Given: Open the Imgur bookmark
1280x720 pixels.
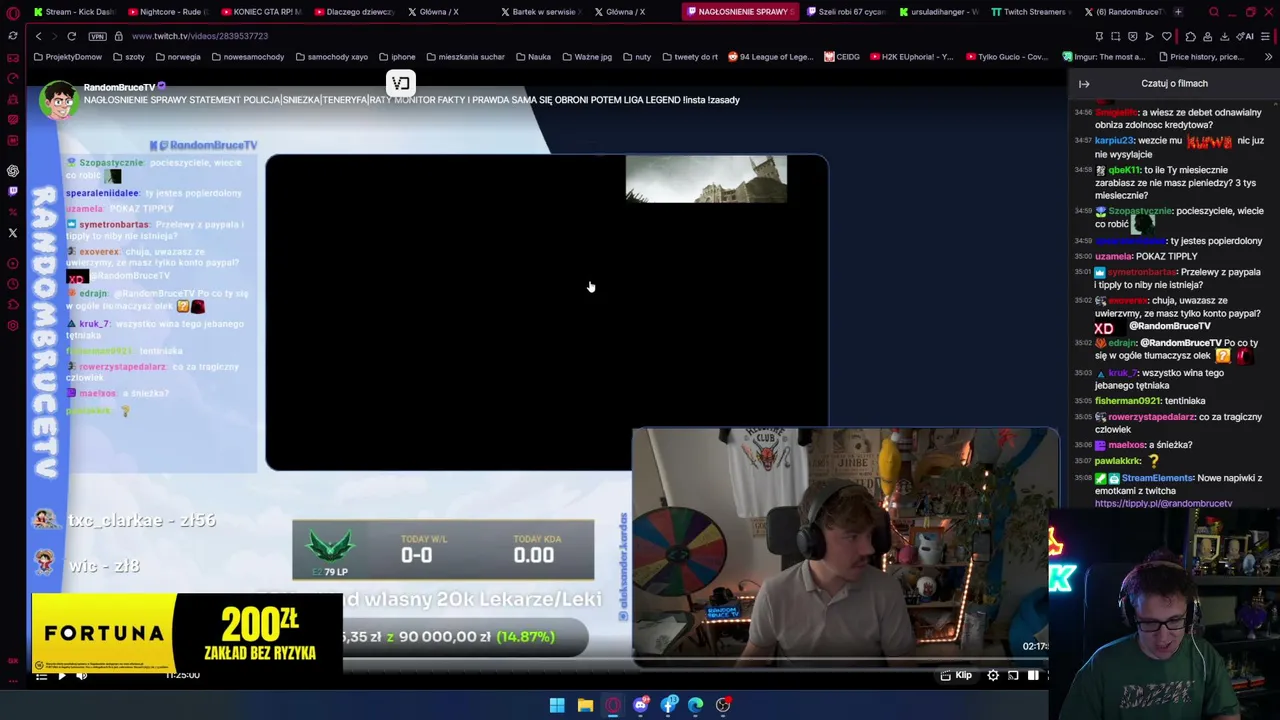Looking at the screenshot, I should click(x=1103, y=57).
